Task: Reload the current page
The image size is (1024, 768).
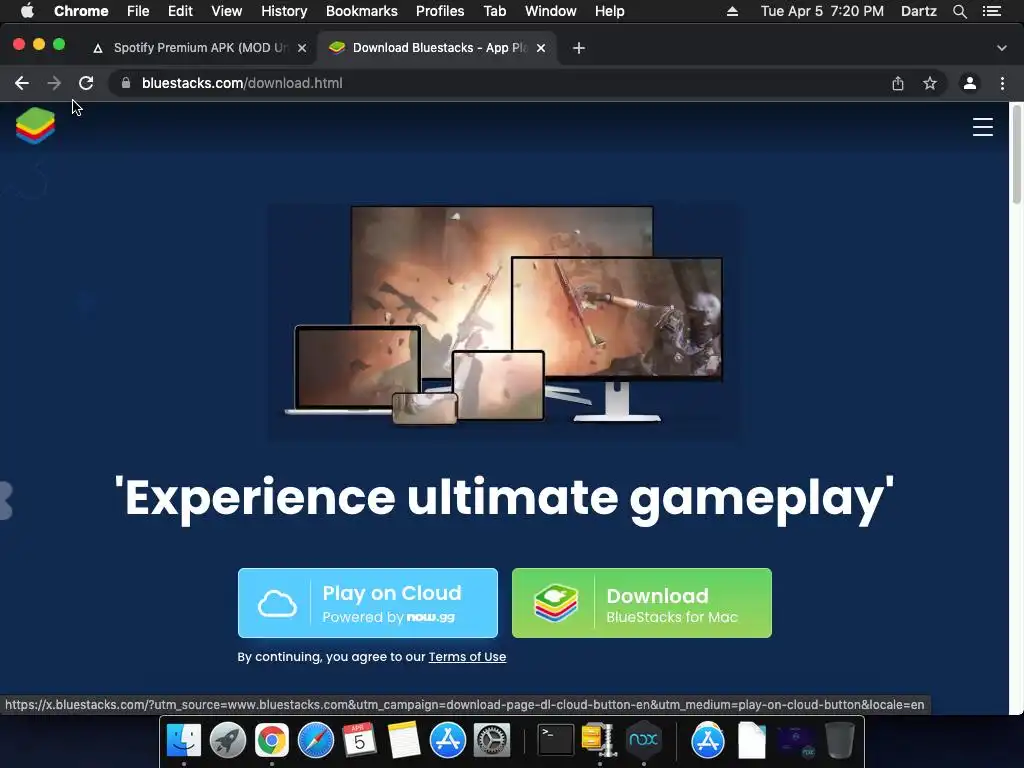Action: pyautogui.click(x=86, y=83)
